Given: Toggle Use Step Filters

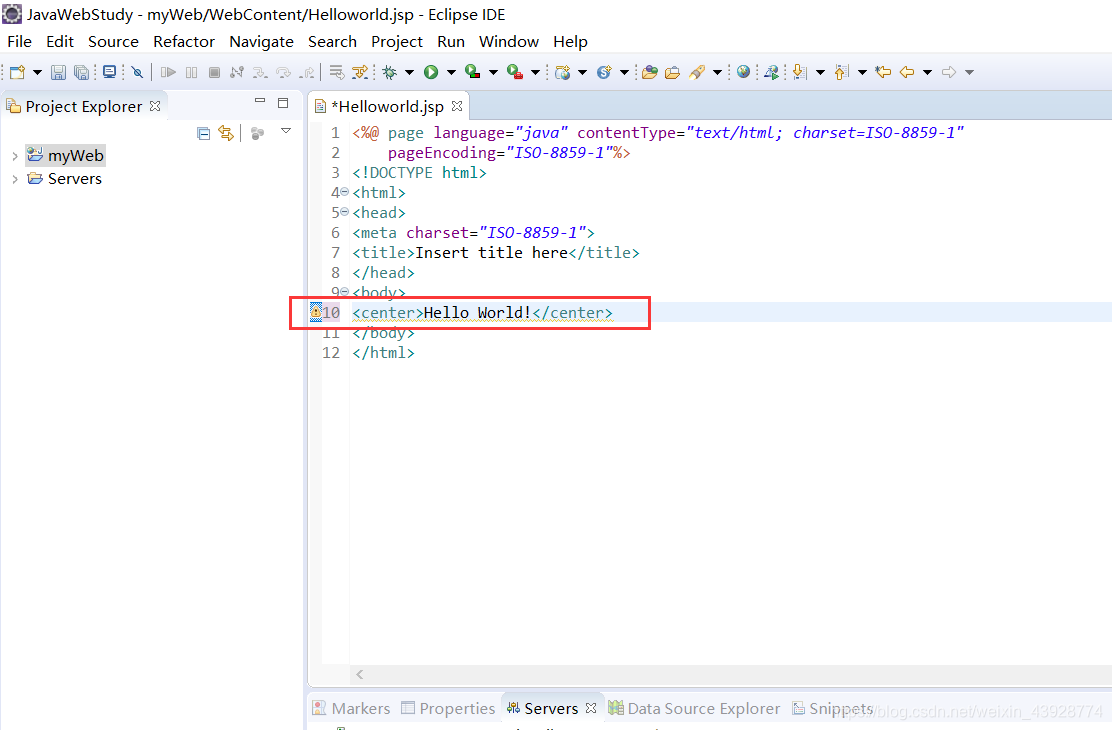Looking at the screenshot, I should point(360,72).
